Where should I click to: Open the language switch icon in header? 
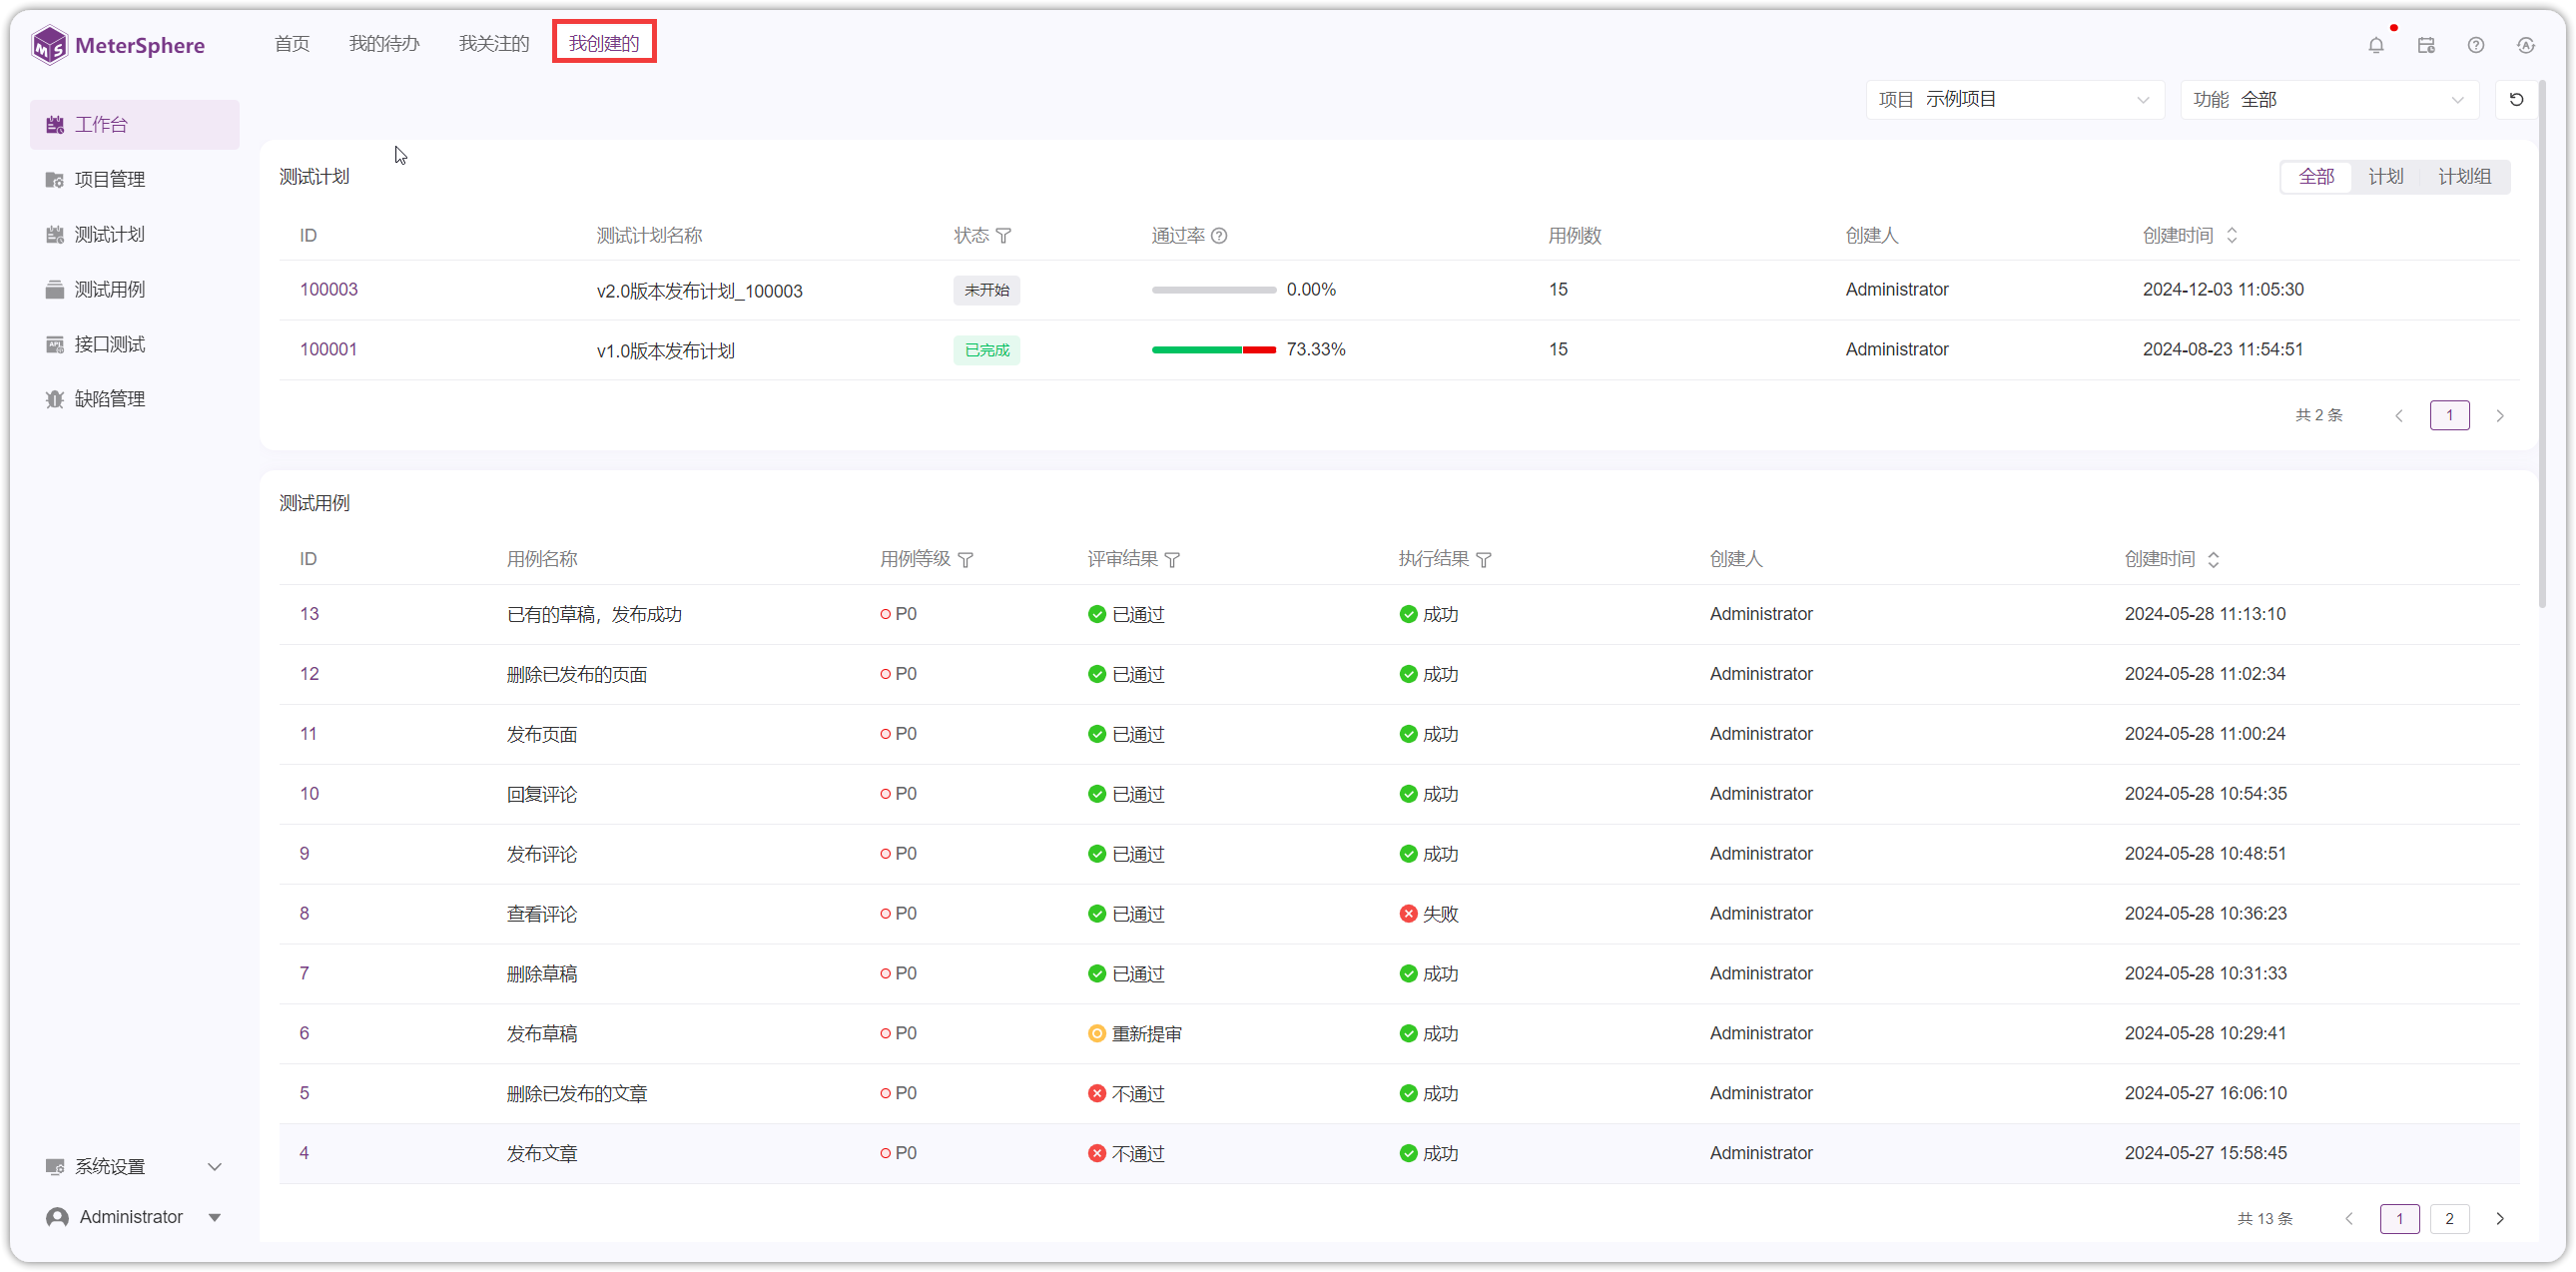click(2525, 45)
